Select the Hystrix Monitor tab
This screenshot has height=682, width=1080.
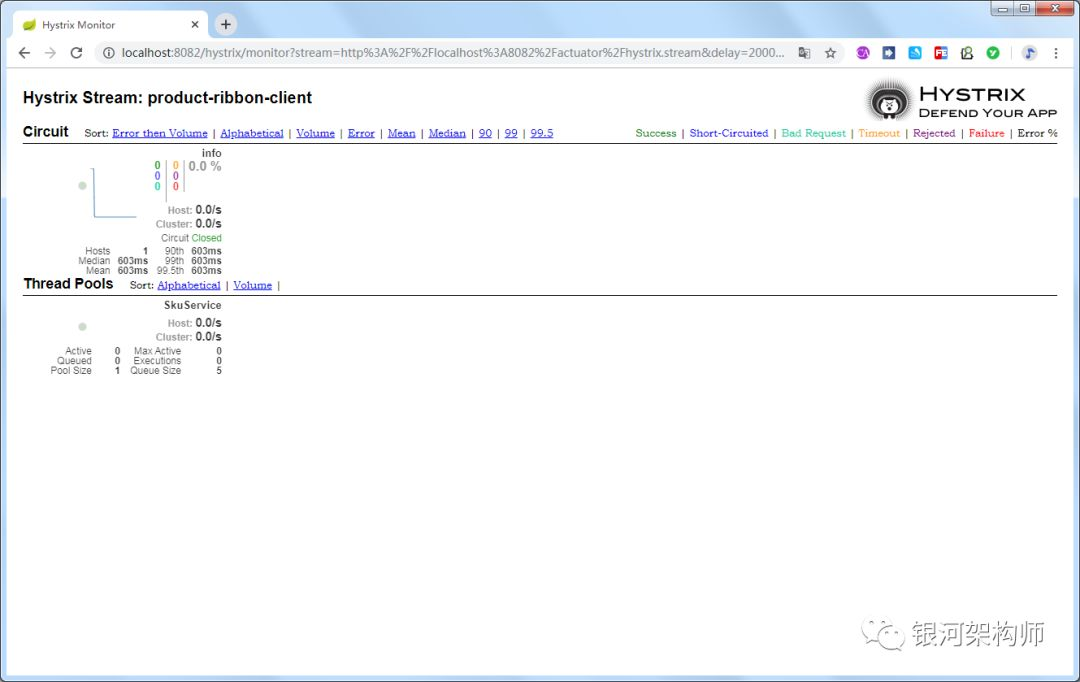(x=110, y=25)
